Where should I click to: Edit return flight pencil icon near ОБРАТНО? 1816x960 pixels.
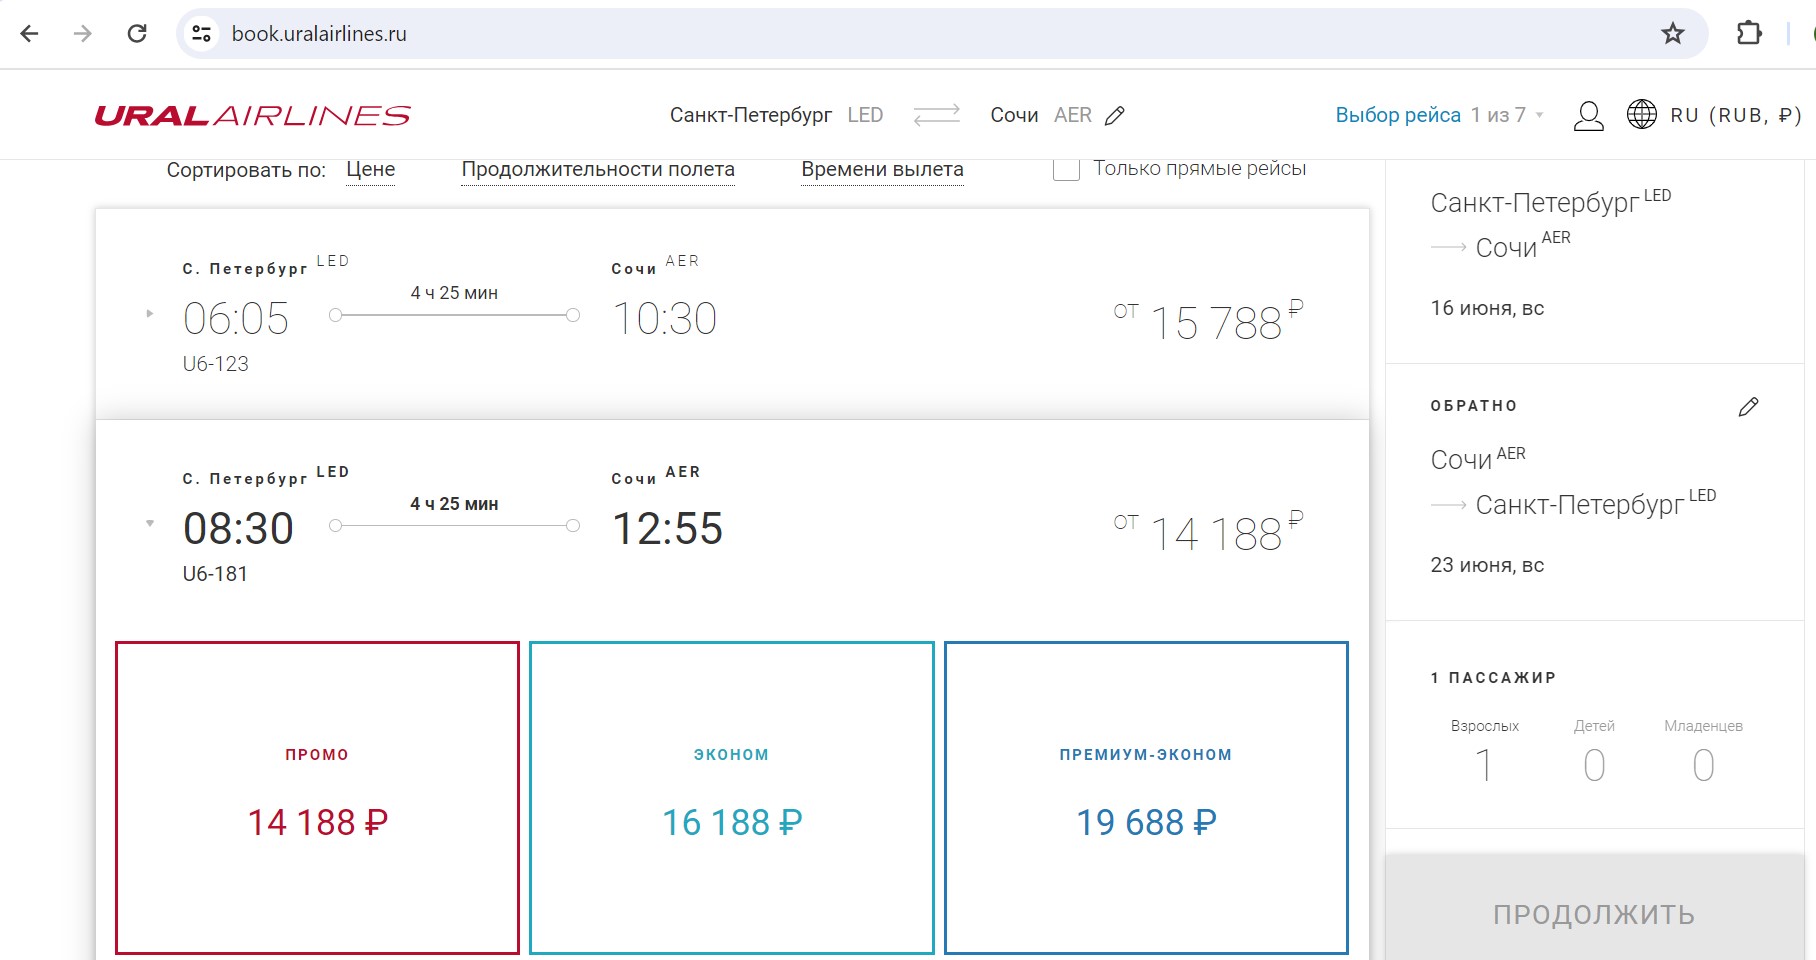(1748, 406)
